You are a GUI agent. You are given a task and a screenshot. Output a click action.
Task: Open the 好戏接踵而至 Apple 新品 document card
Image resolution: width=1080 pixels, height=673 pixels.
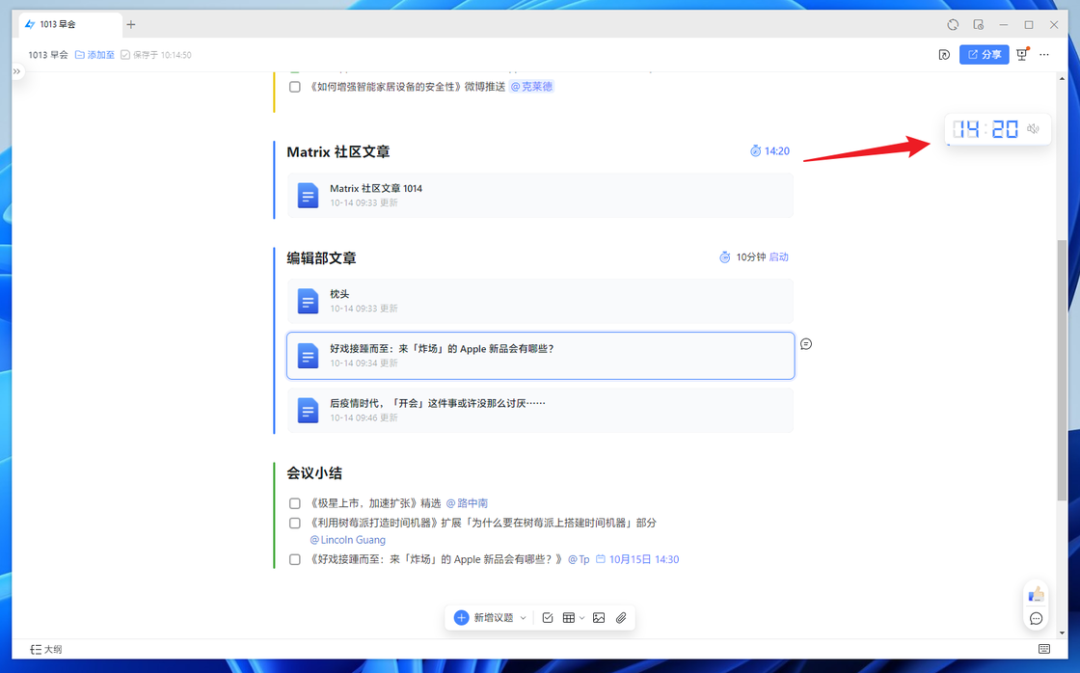pos(540,355)
